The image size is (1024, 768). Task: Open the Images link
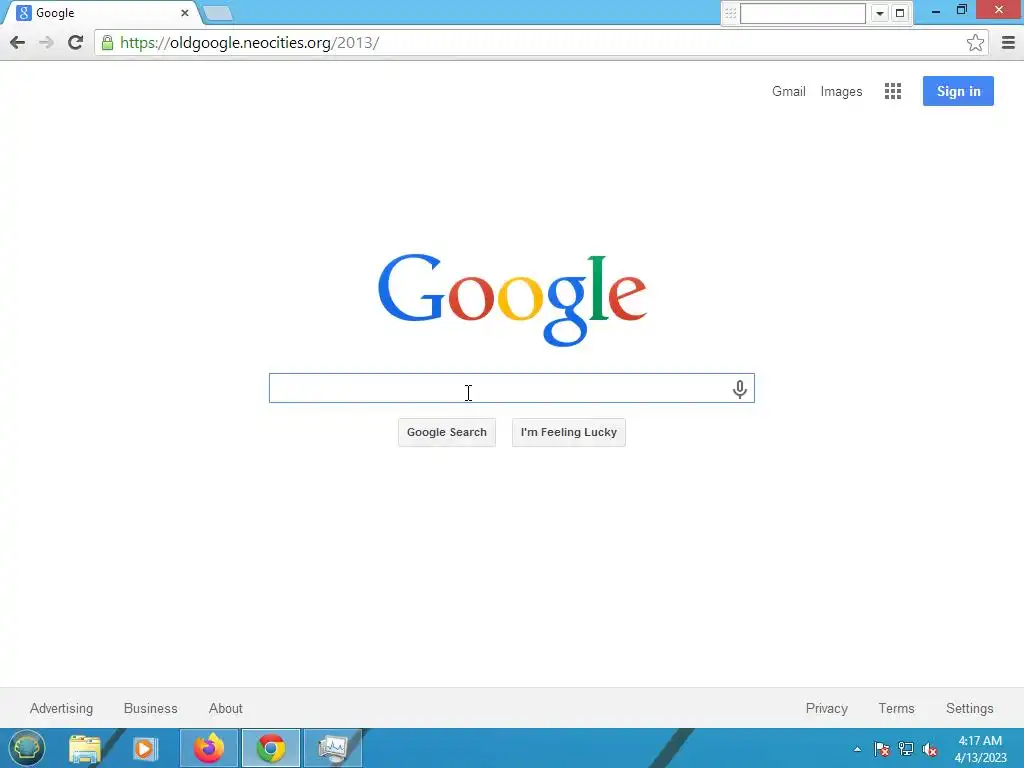841,92
